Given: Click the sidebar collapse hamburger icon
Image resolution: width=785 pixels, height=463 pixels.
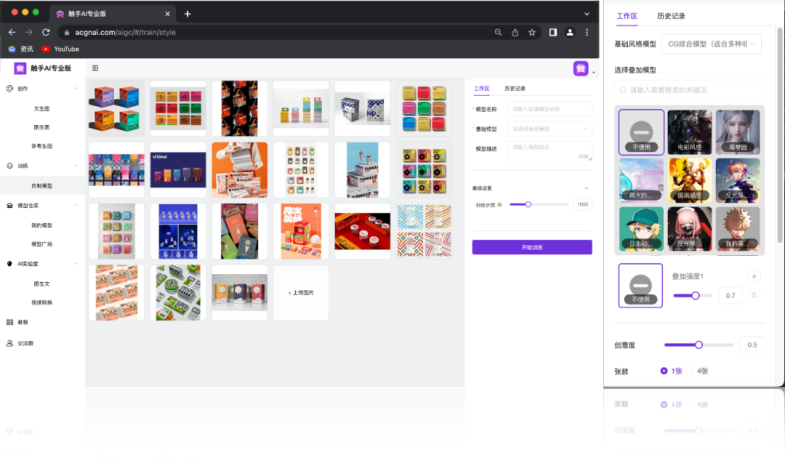Looking at the screenshot, I should (x=95, y=68).
